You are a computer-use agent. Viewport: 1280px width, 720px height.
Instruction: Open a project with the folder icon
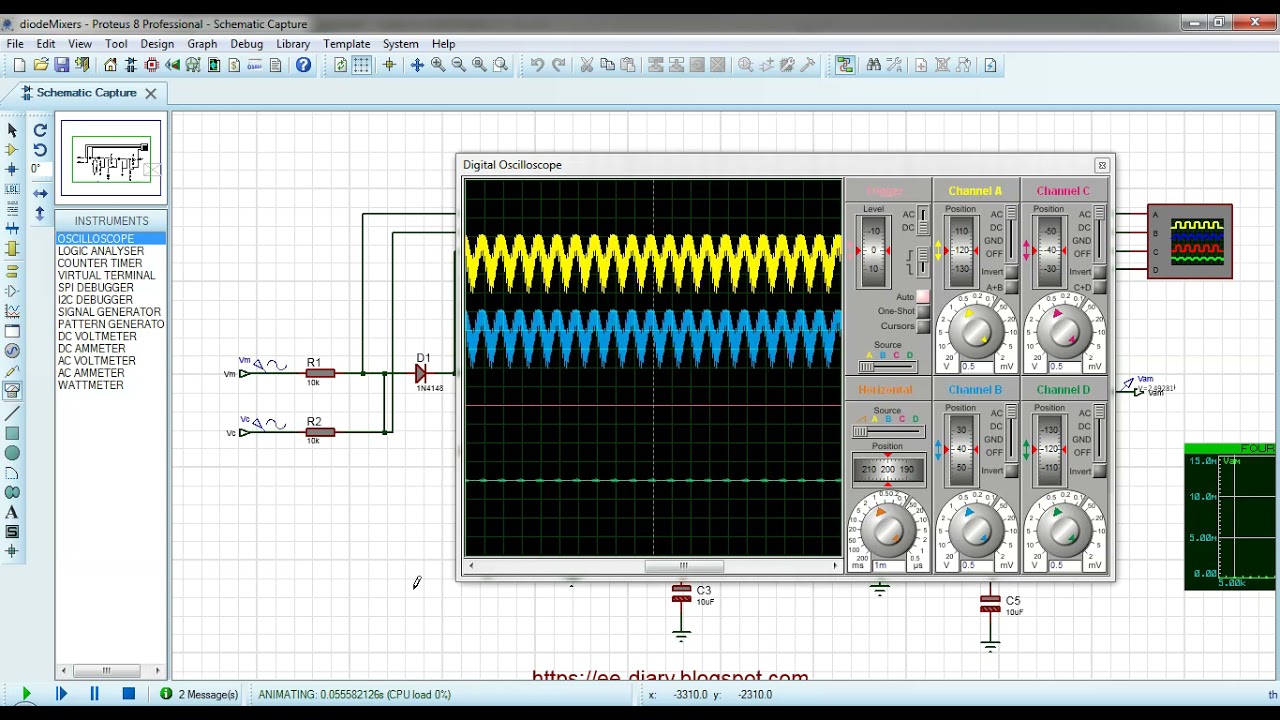tap(40, 65)
